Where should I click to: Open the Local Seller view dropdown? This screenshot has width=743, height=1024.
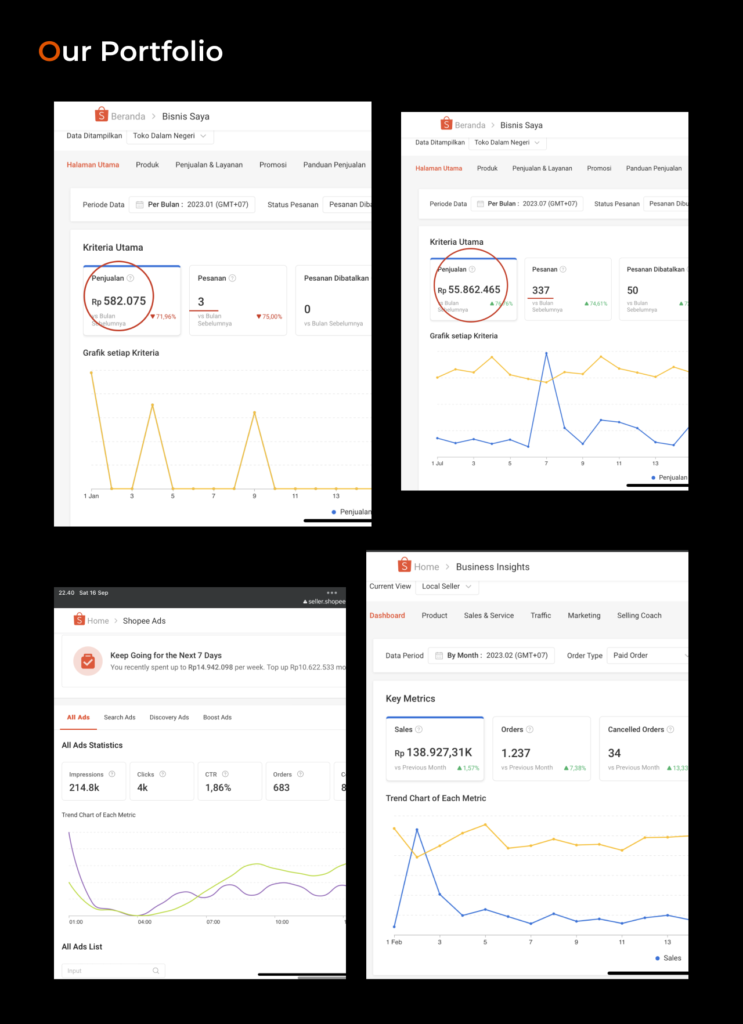pyautogui.click(x=448, y=587)
